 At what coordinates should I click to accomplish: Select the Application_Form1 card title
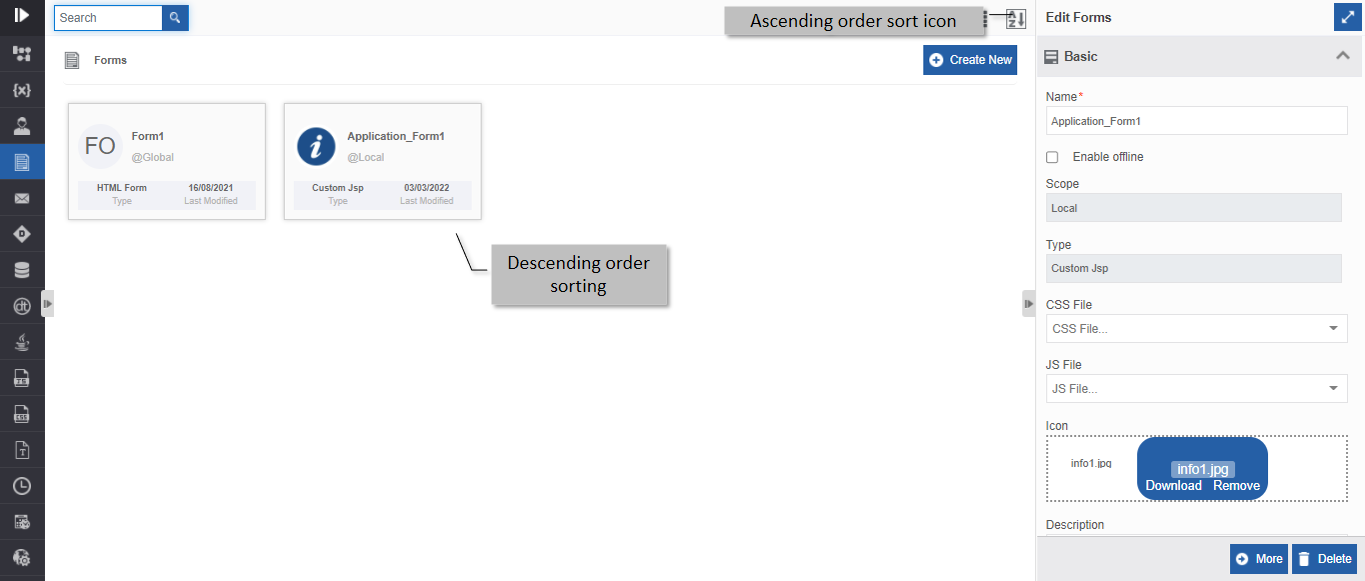click(396, 136)
